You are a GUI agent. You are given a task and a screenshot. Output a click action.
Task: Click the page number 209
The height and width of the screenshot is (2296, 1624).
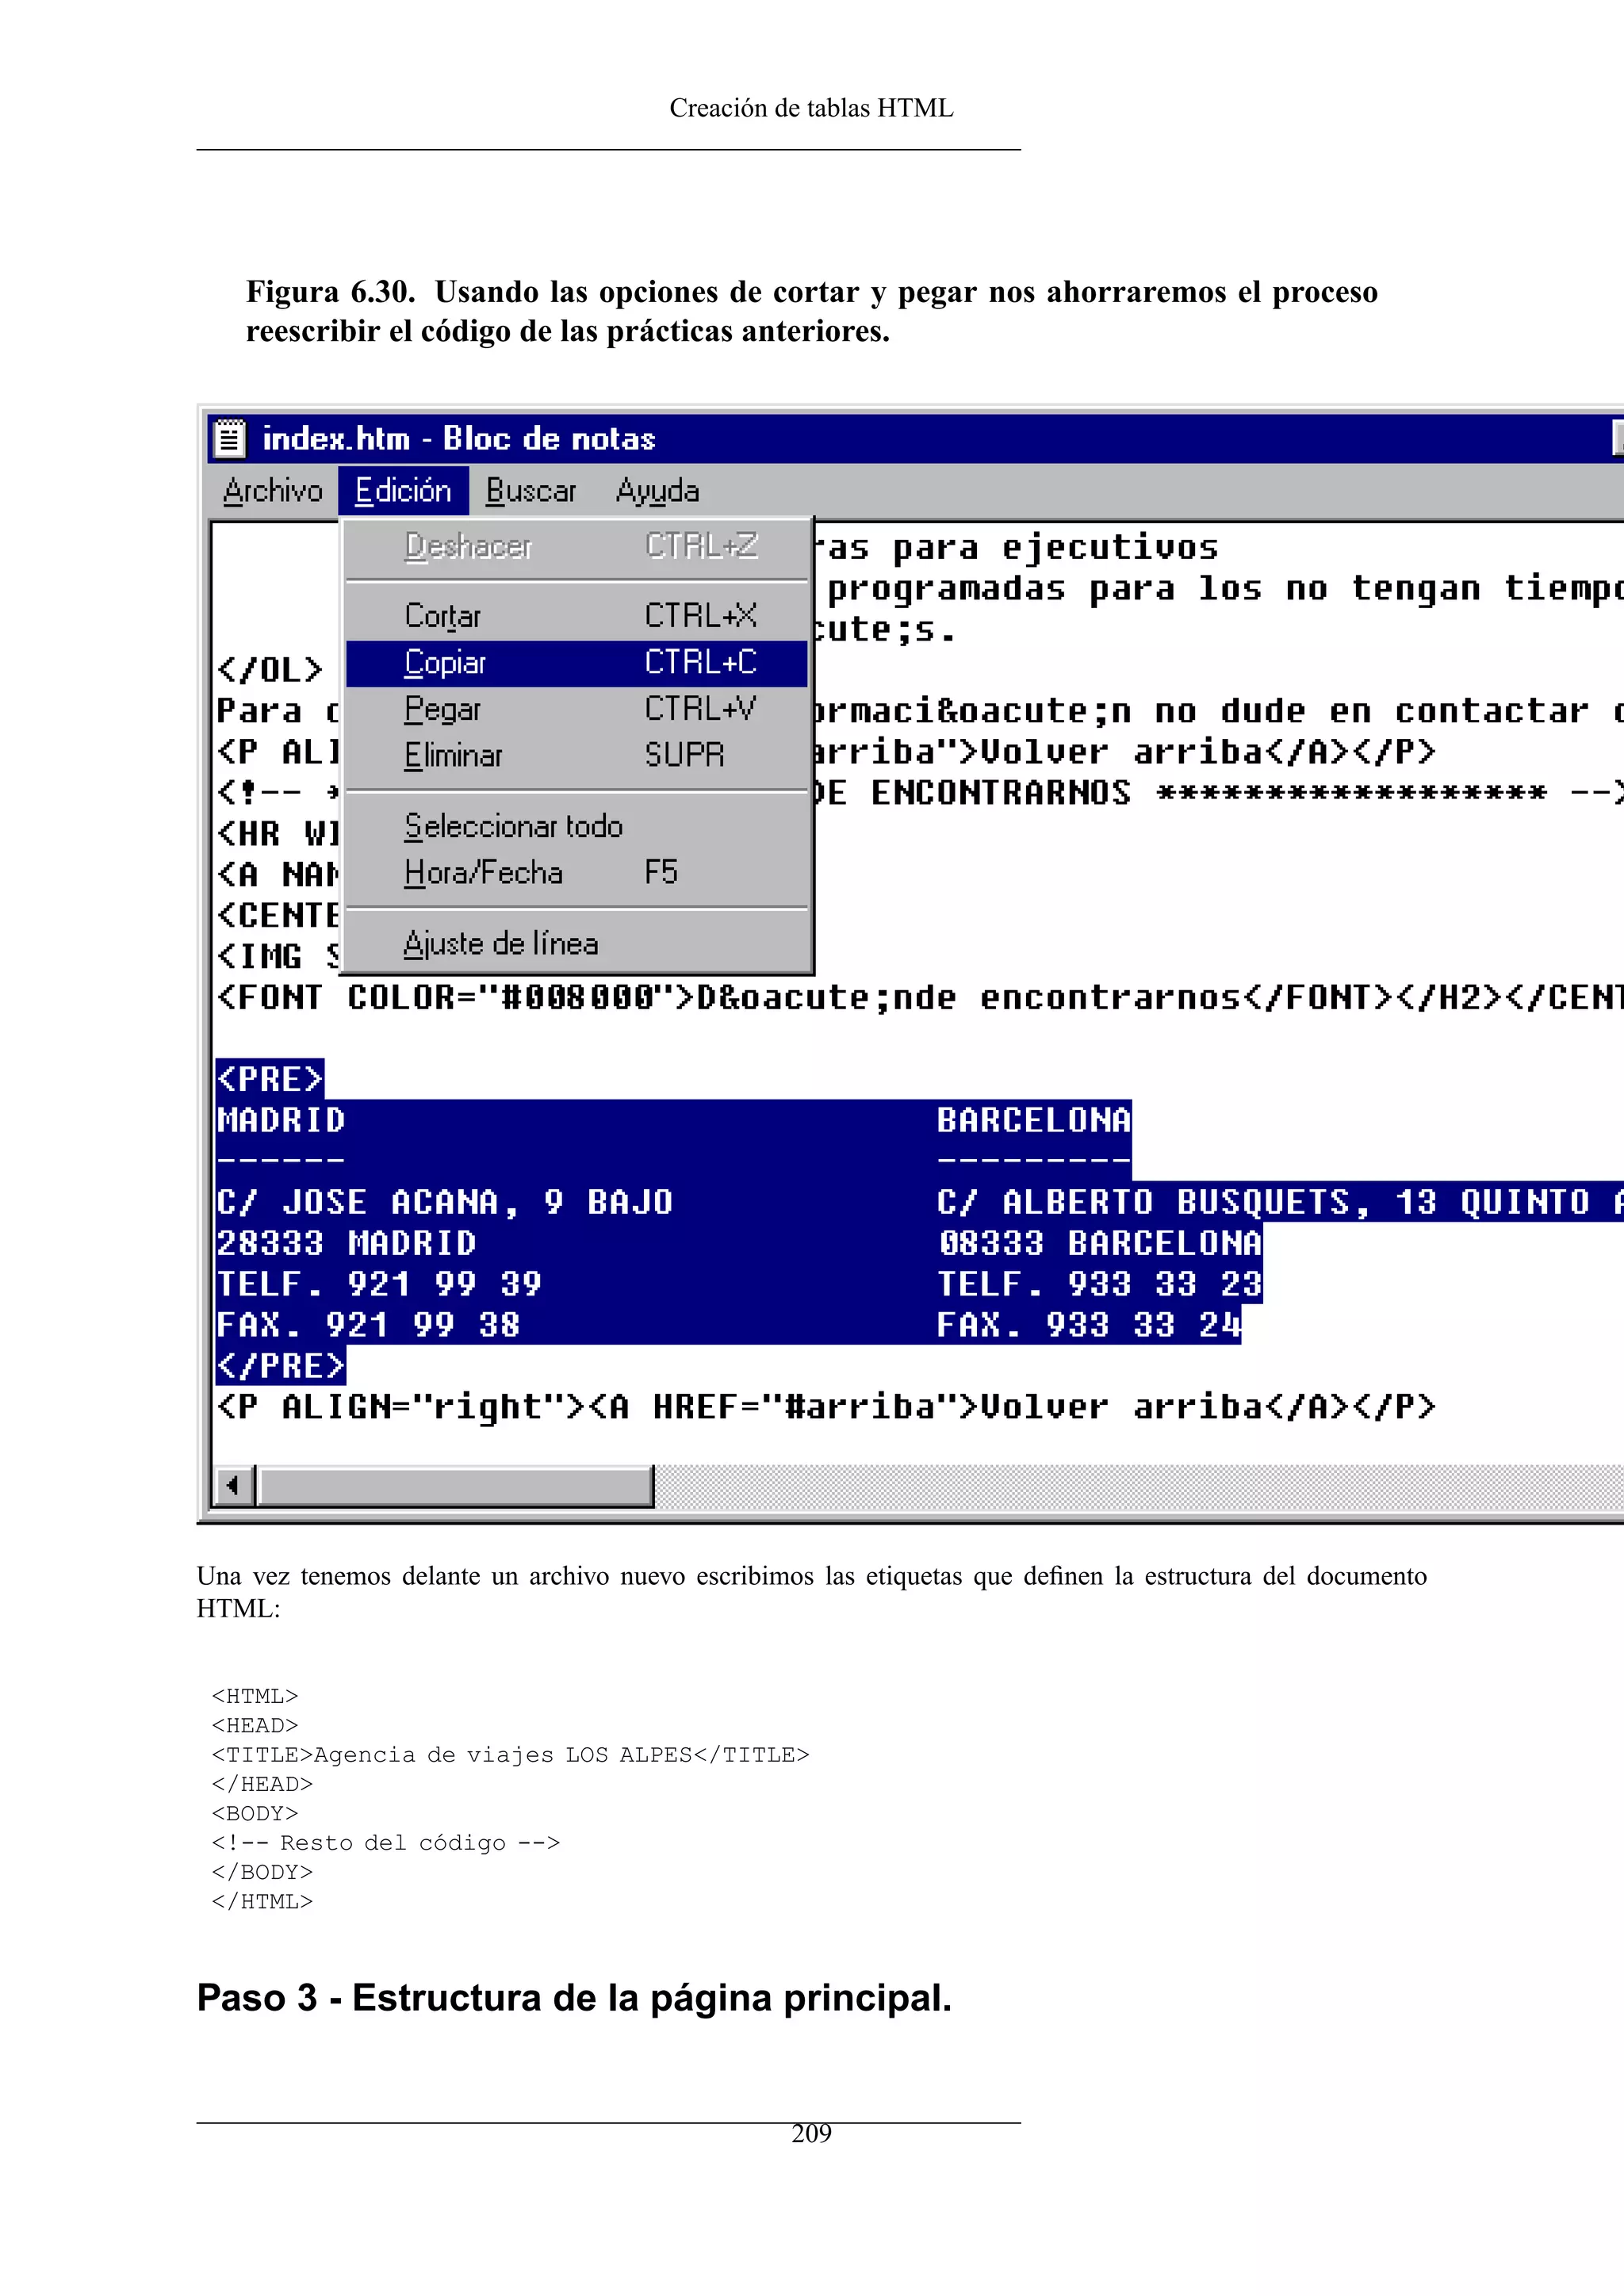tap(811, 2134)
